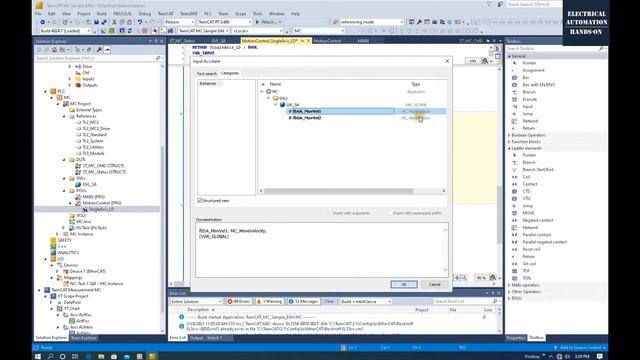640x360 pixels.
Task: Select the Execute element in Toolbox
Action: (x=529, y=99)
